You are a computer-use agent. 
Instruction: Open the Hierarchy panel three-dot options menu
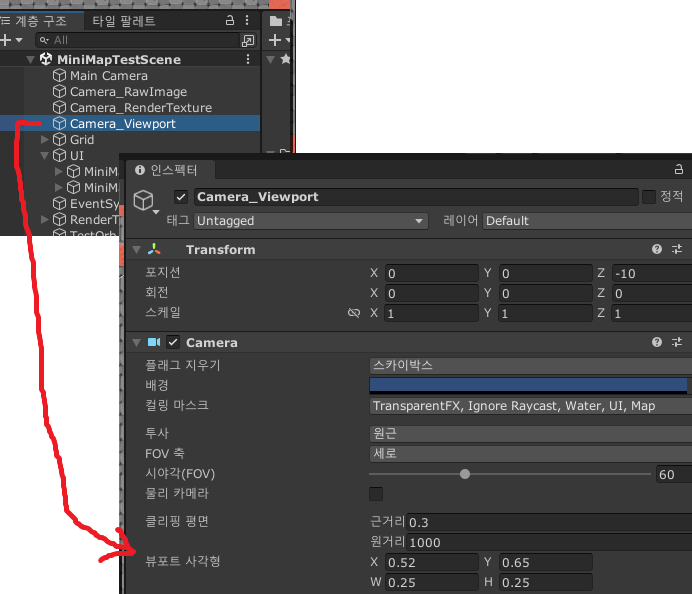pos(247,20)
